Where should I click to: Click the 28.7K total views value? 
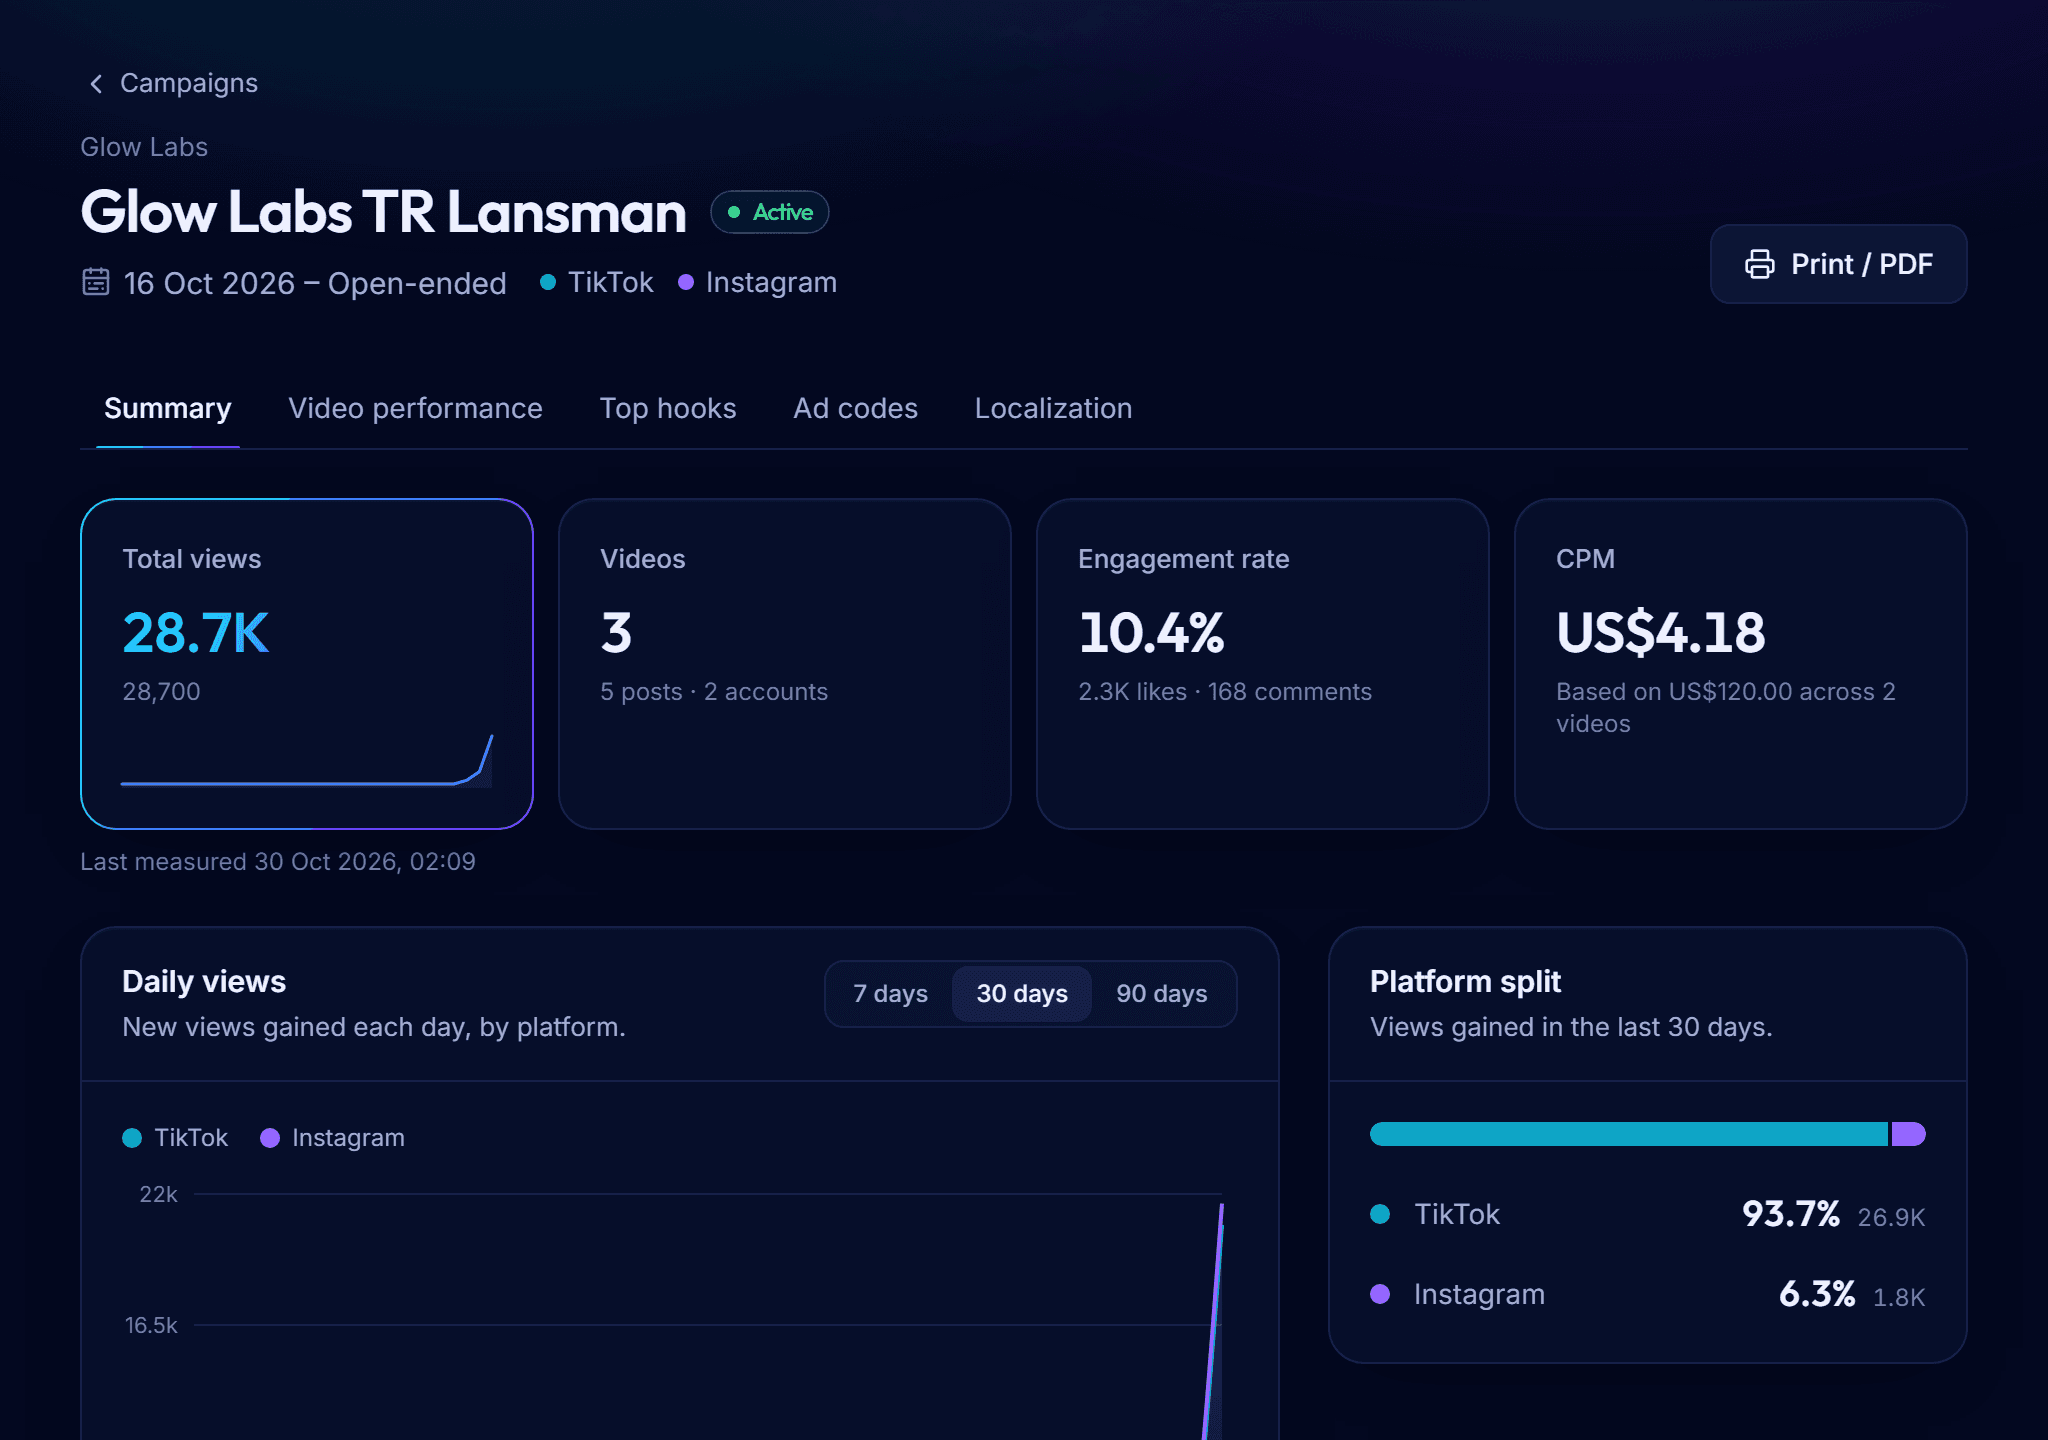pos(196,633)
